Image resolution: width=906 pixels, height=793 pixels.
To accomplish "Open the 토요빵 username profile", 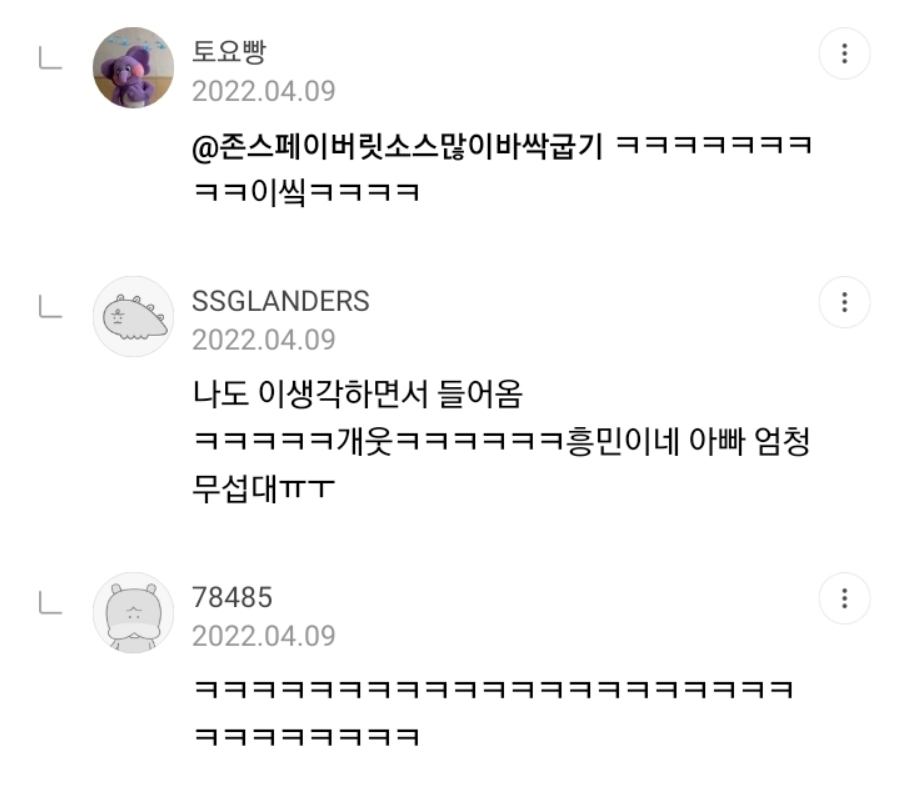I will [x=229, y=52].
